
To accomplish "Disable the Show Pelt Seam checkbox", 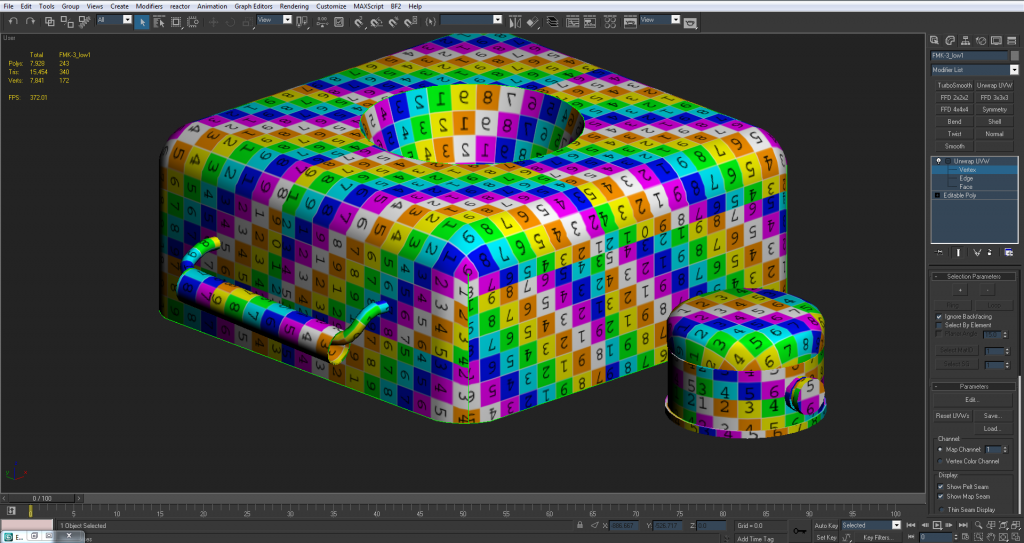I will click(941, 487).
